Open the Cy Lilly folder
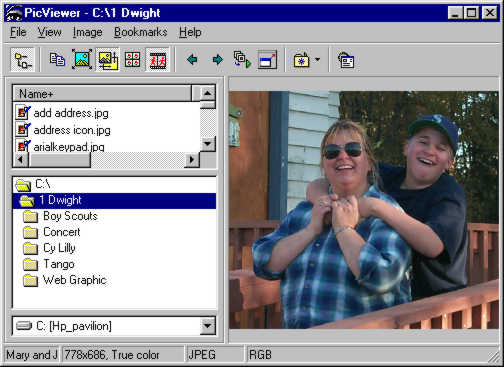This screenshot has height=367, width=504. [59, 248]
